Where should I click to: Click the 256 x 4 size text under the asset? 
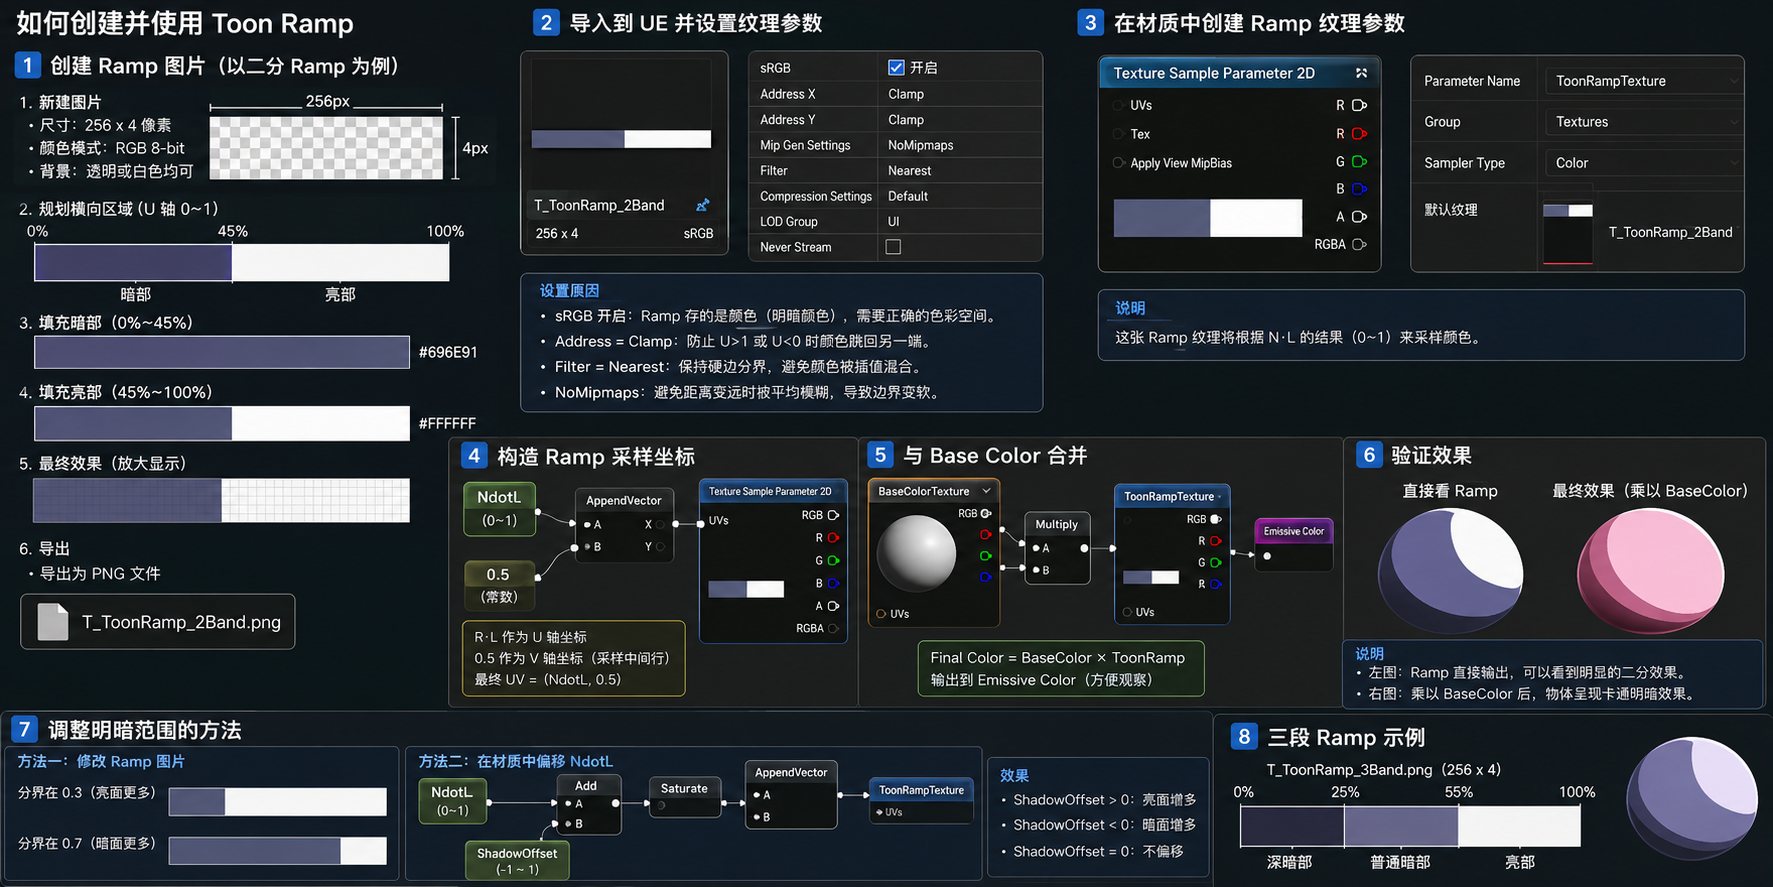[x=557, y=233]
